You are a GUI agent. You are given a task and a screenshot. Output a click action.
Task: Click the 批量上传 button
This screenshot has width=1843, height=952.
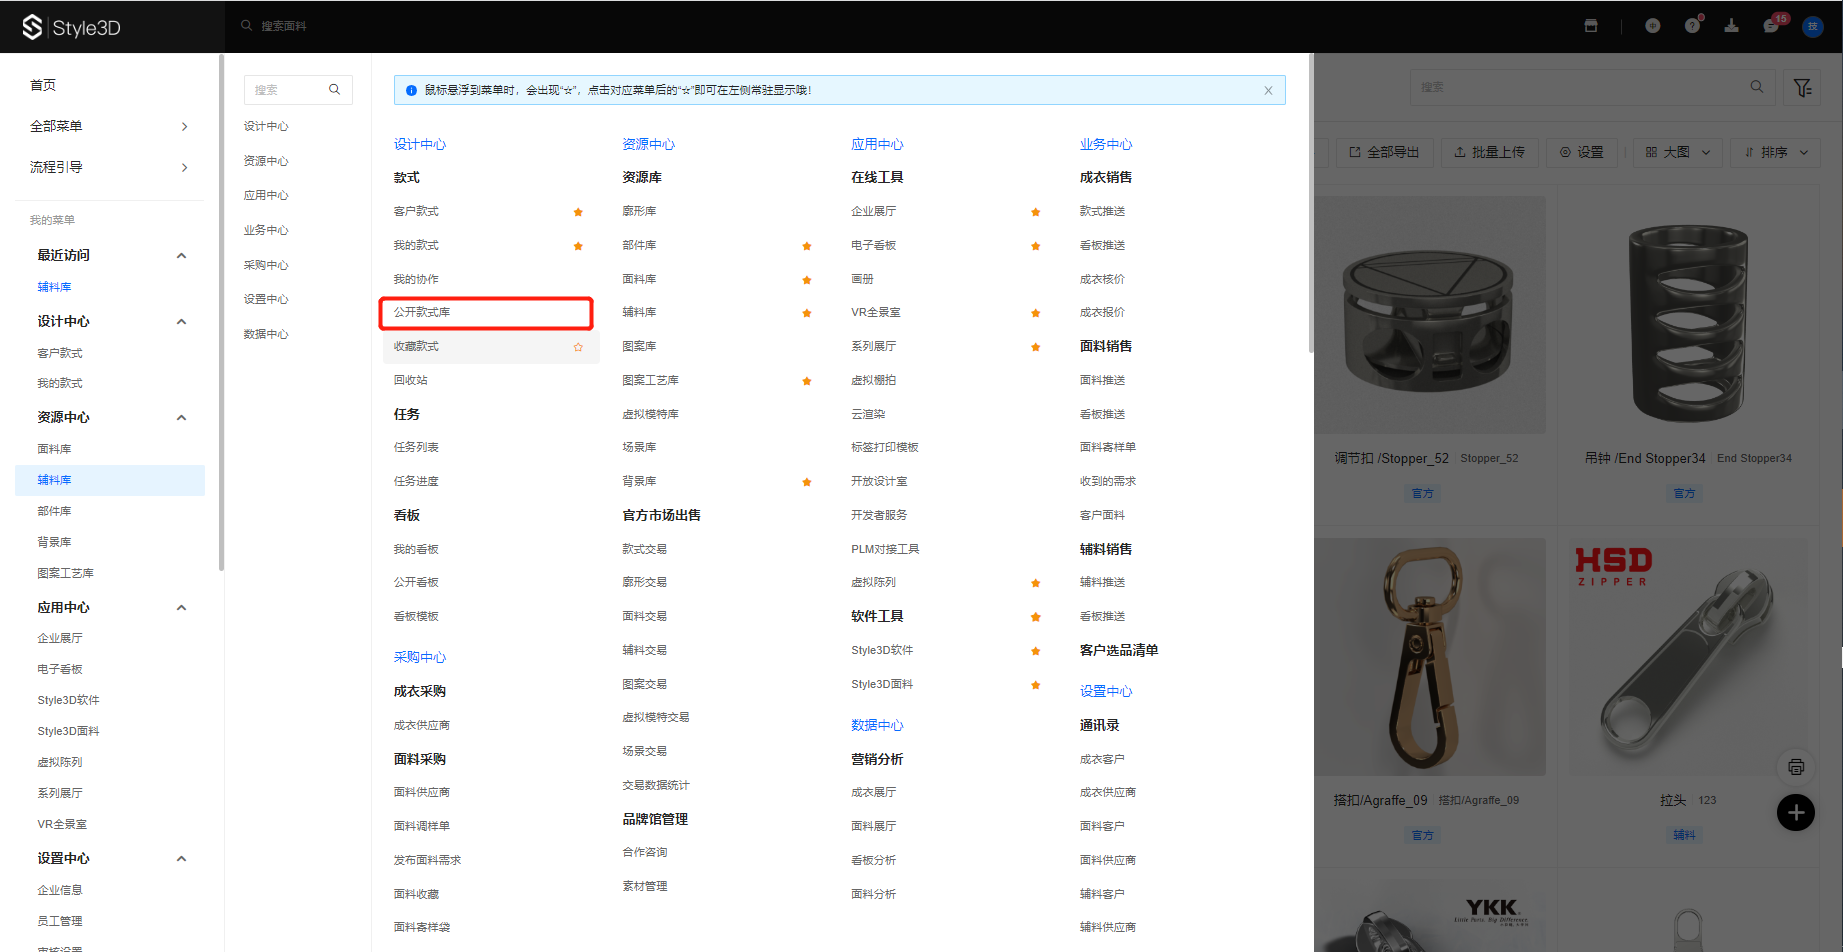point(1489,152)
